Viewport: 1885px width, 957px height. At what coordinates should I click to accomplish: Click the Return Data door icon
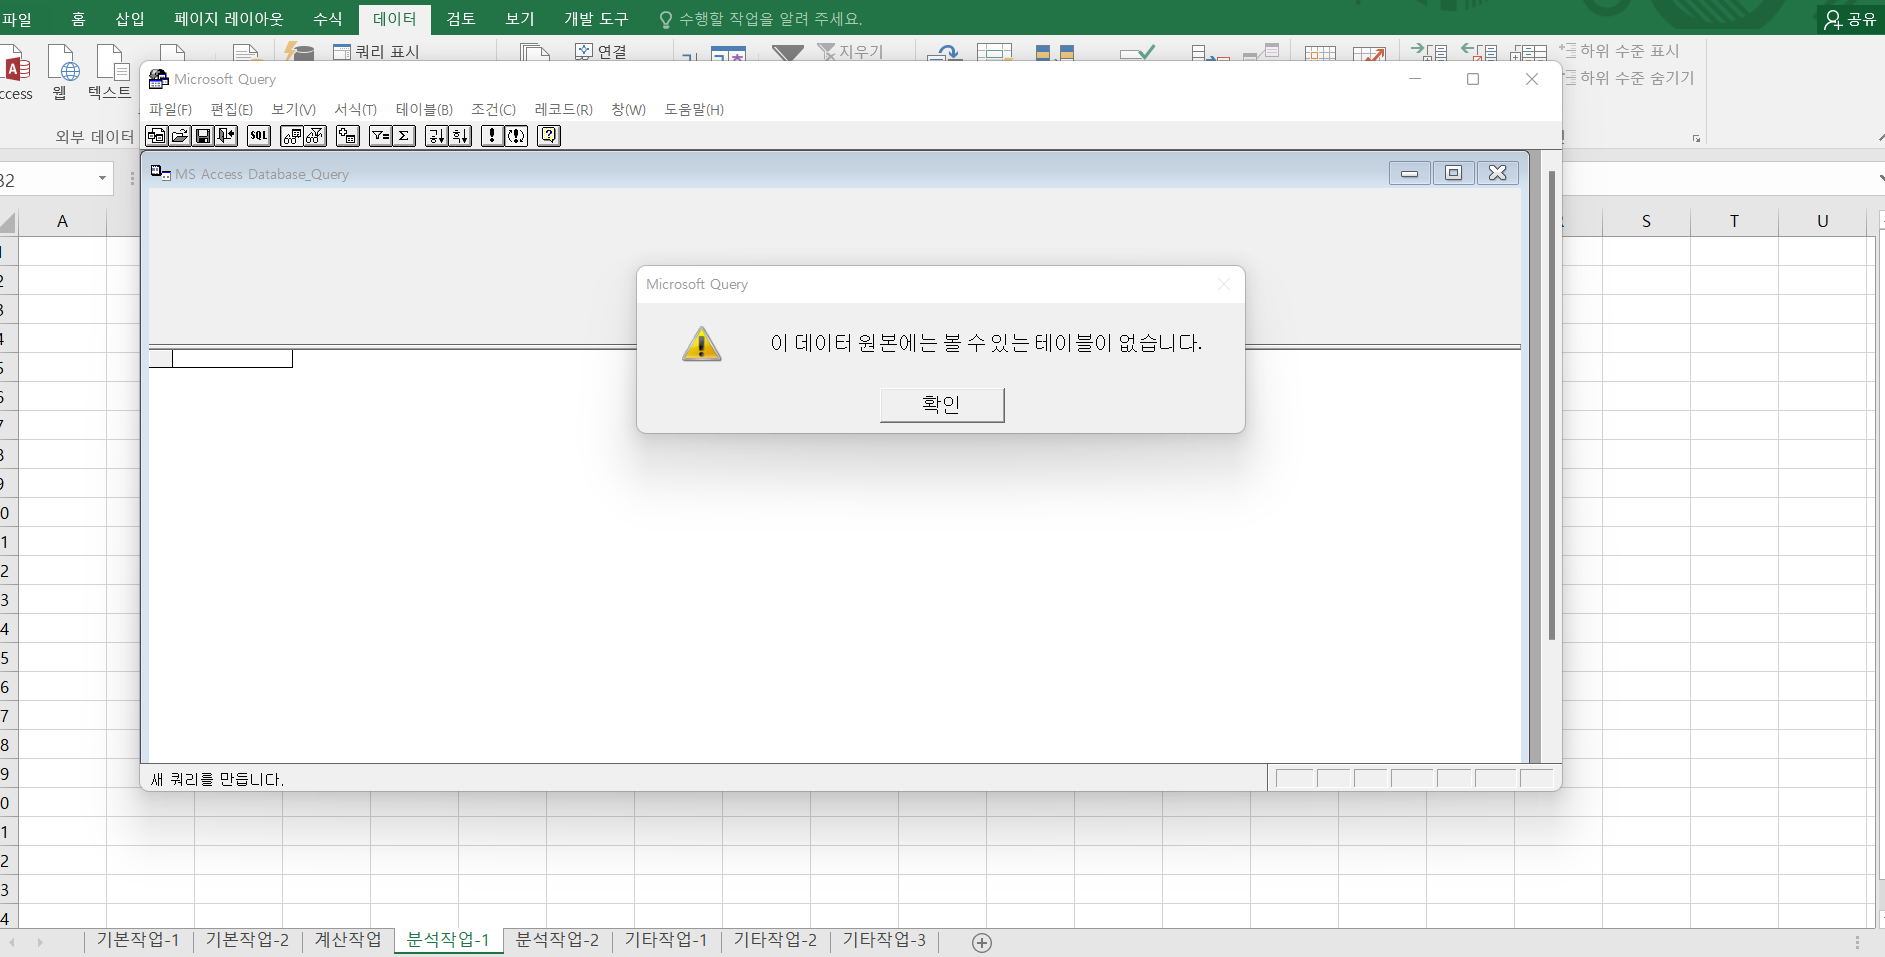pos(227,136)
